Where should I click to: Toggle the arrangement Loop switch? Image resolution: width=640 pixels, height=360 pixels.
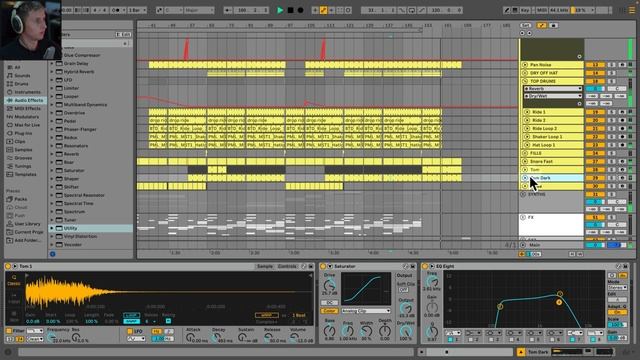[412, 10]
